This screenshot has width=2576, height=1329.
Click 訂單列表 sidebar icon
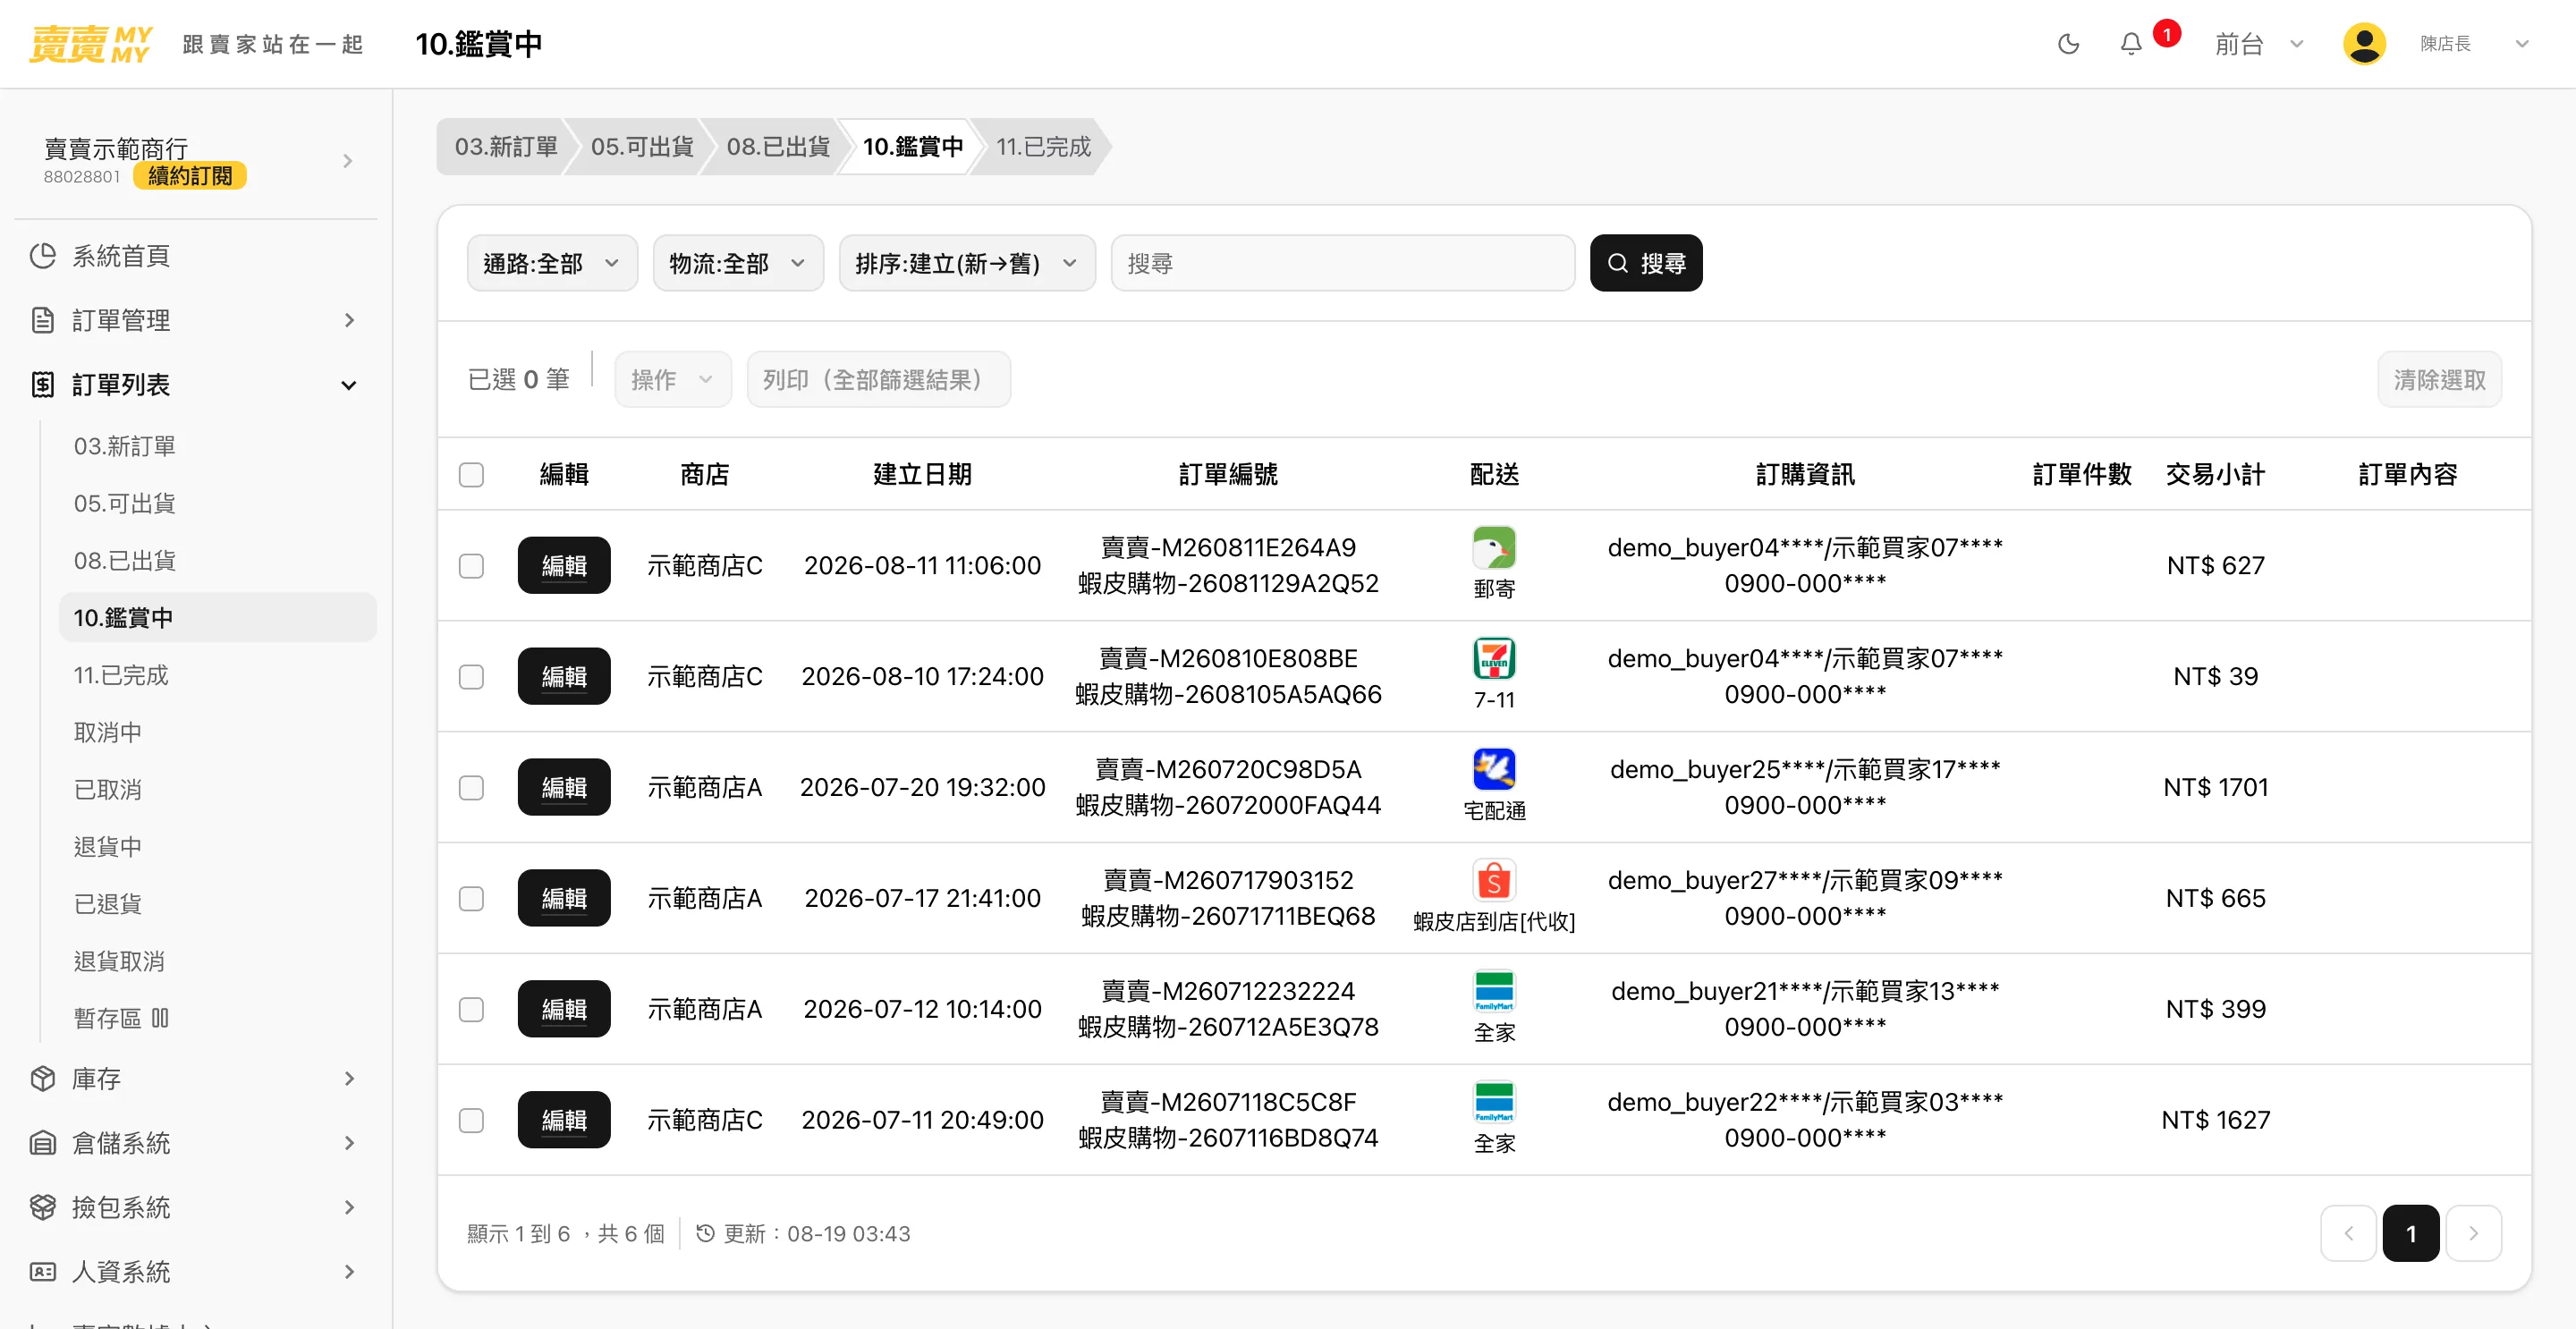click(42, 384)
